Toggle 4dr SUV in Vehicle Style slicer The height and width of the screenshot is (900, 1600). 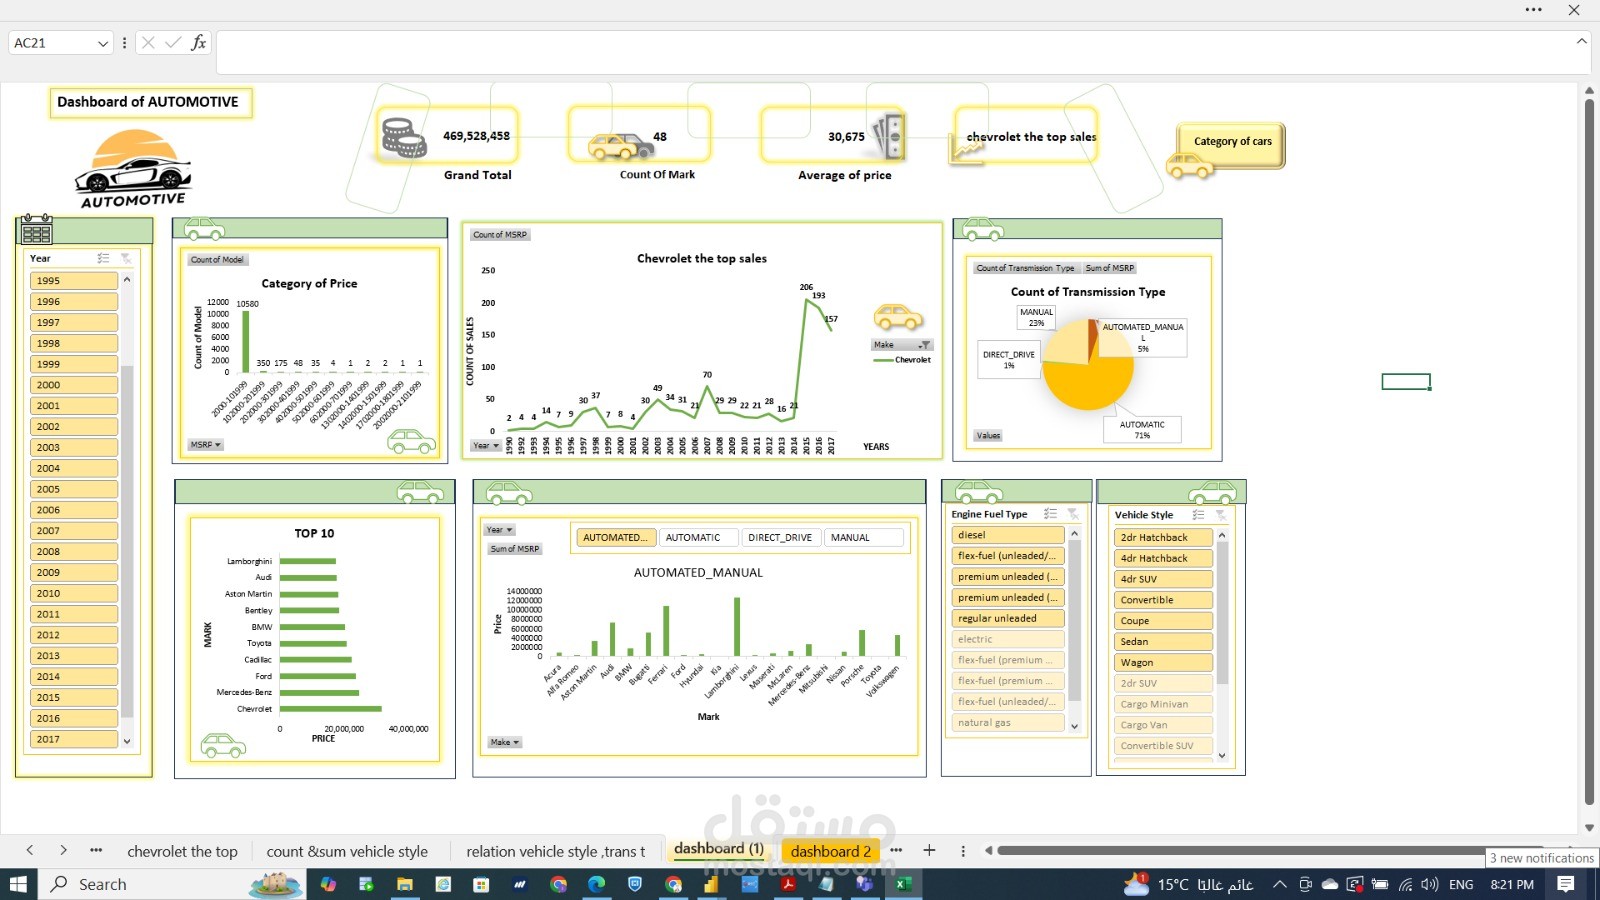click(1164, 579)
